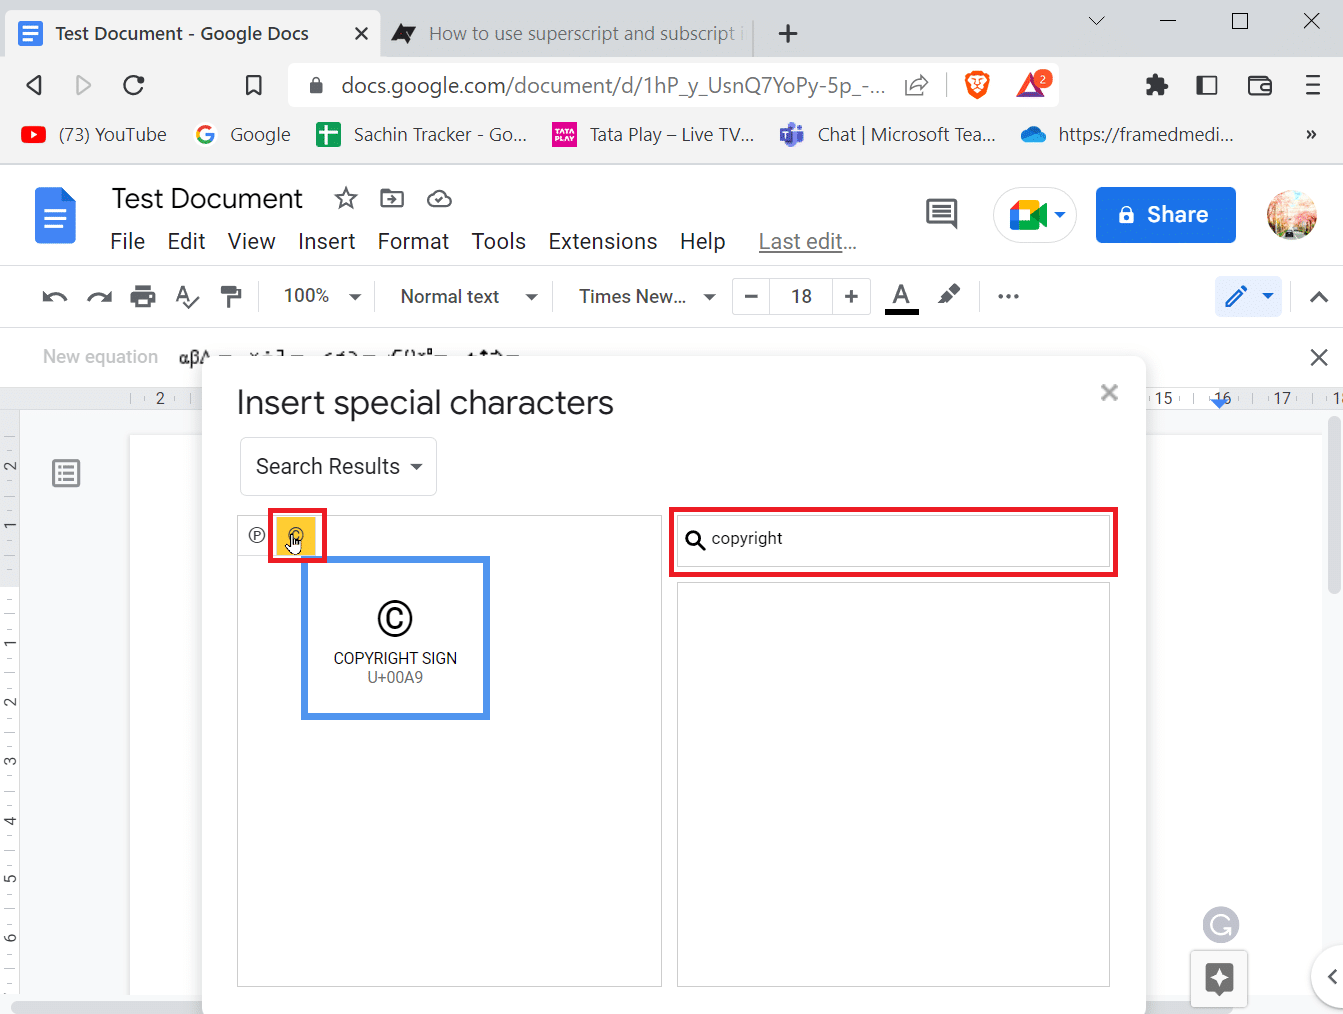Close the Insert special characters dialog

(x=1109, y=393)
